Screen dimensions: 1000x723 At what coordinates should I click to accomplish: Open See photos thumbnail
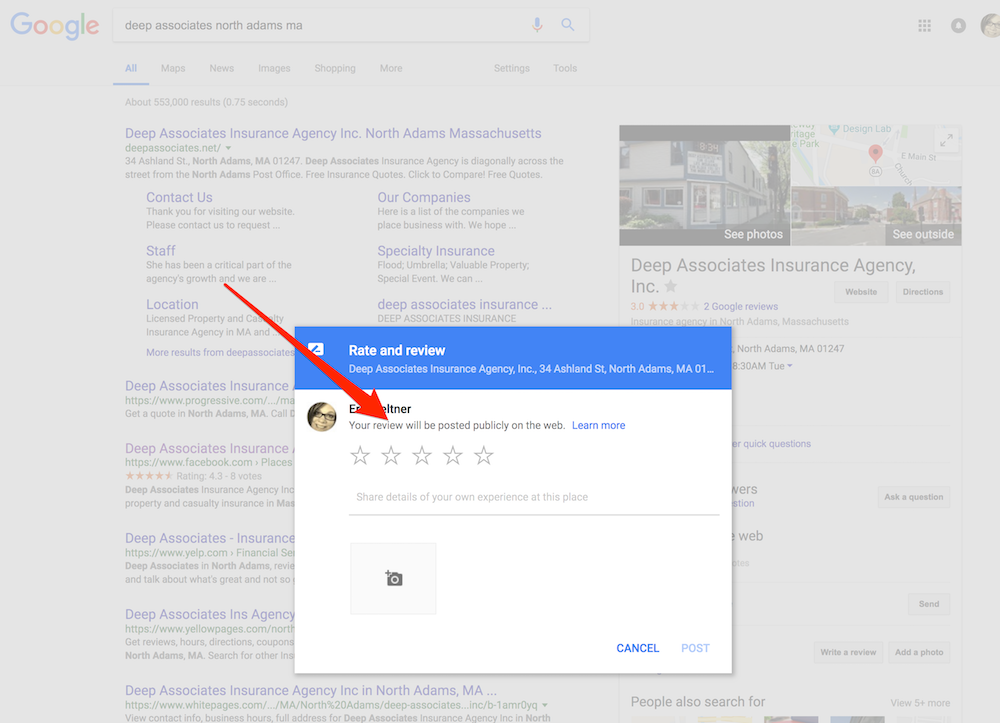[x=705, y=186]
